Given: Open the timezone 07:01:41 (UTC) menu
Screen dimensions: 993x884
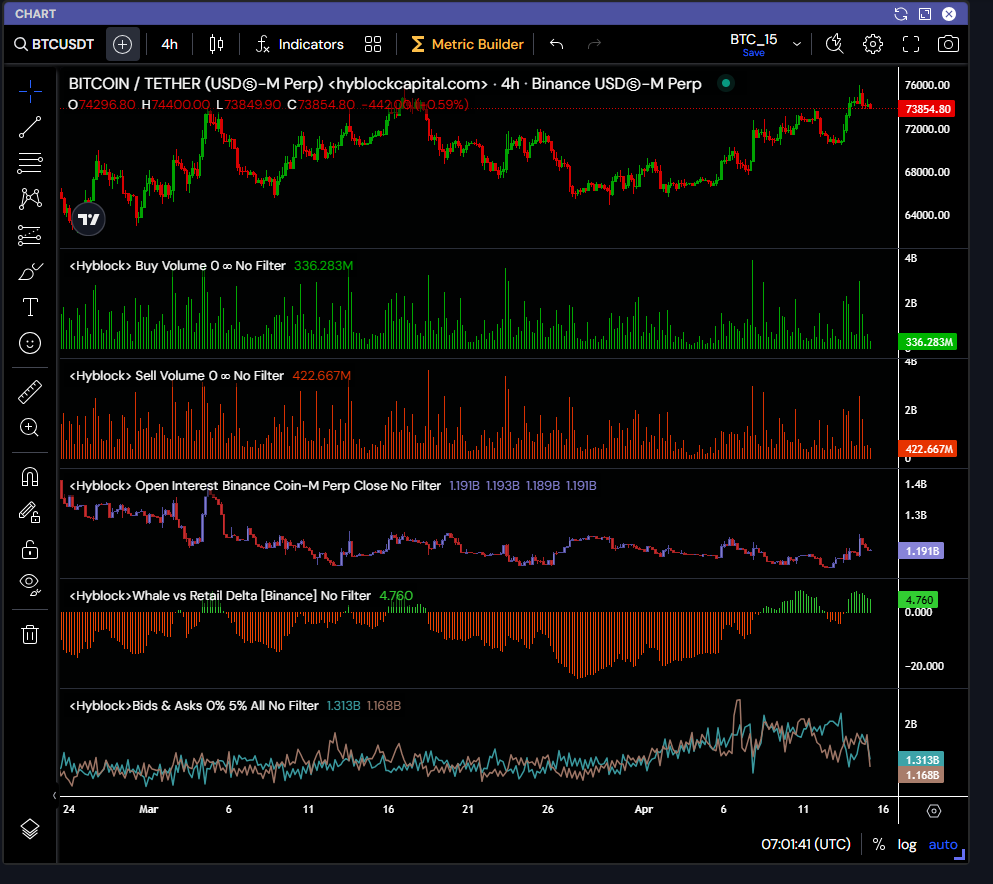Looking at the screenshot, I should click(x=806, y=844).
